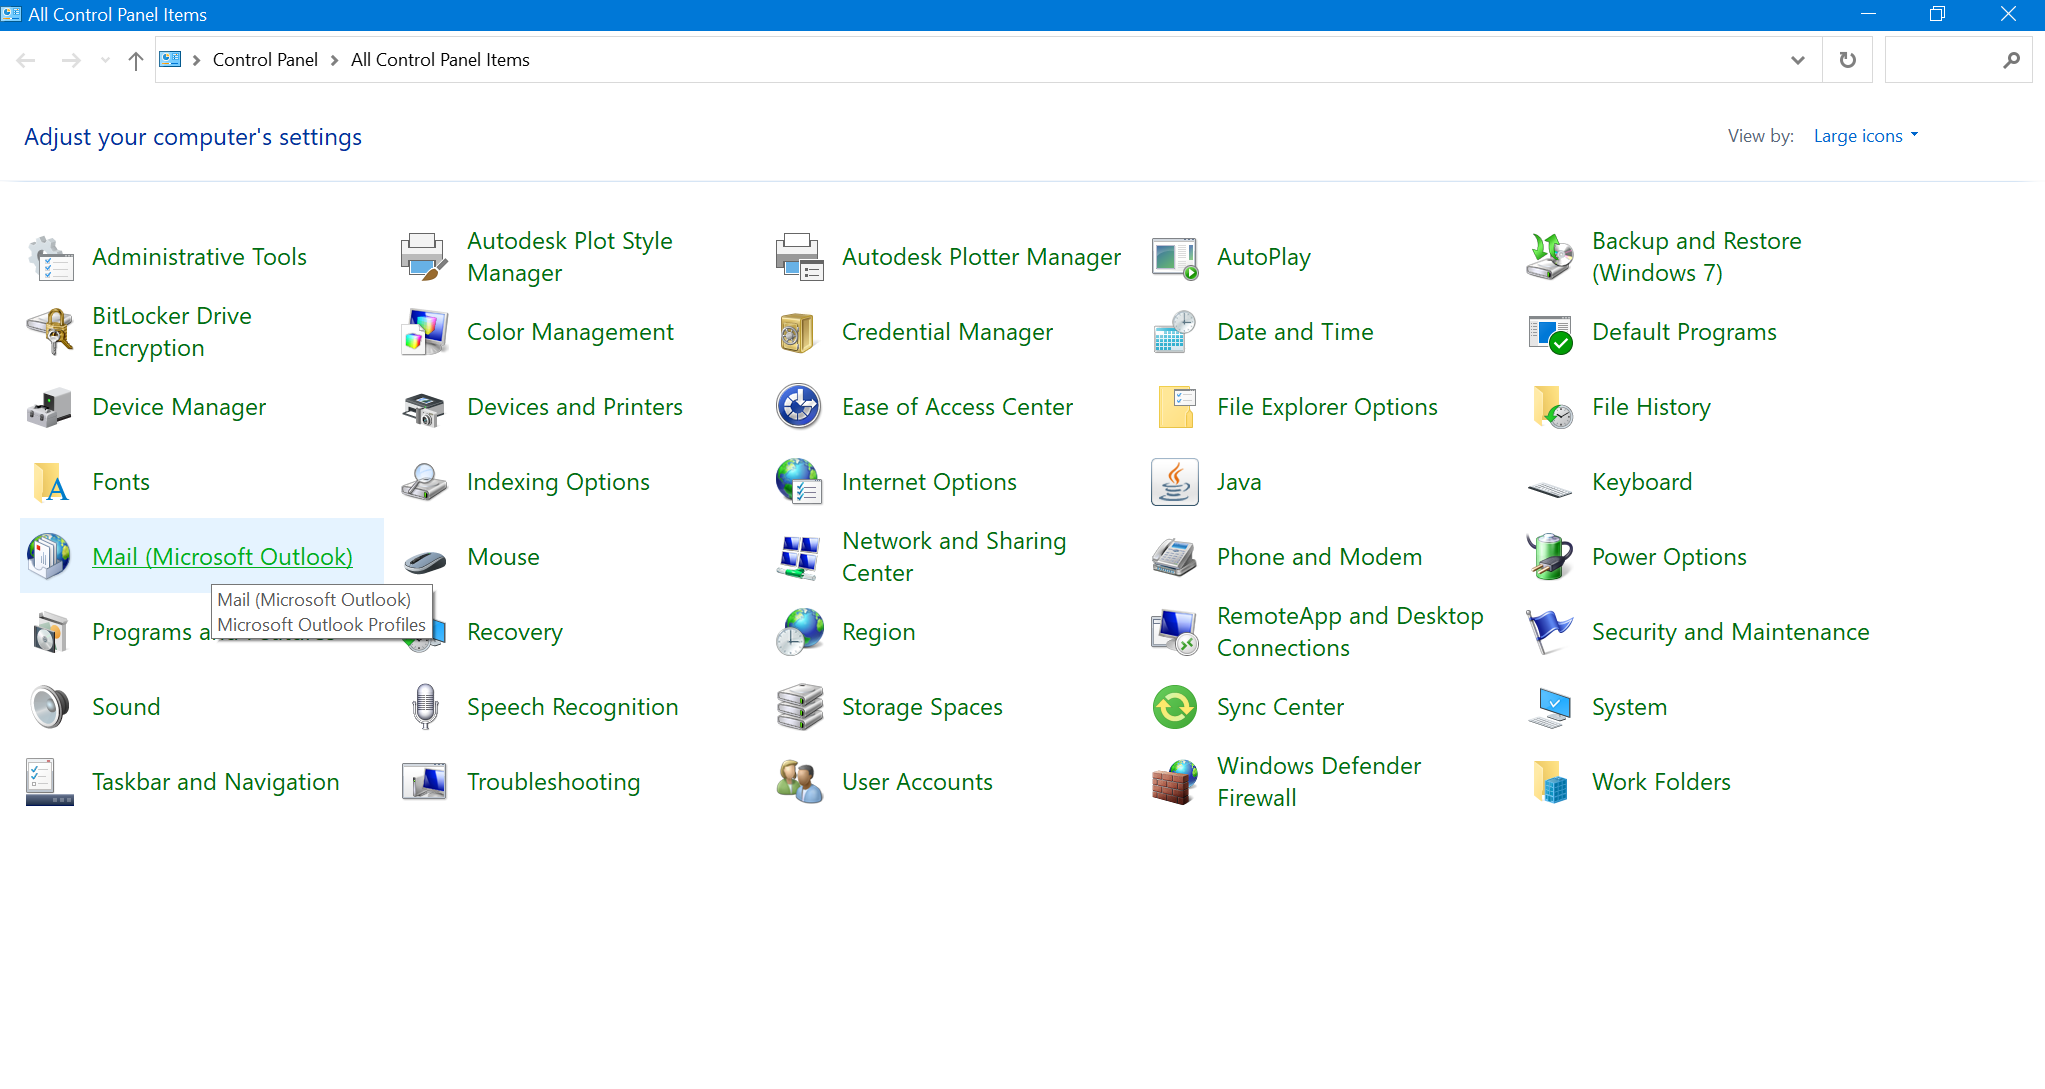This screenshot has width=2045, height=1089.
Task: Click the Region globe icon
Action: (800, 633)
